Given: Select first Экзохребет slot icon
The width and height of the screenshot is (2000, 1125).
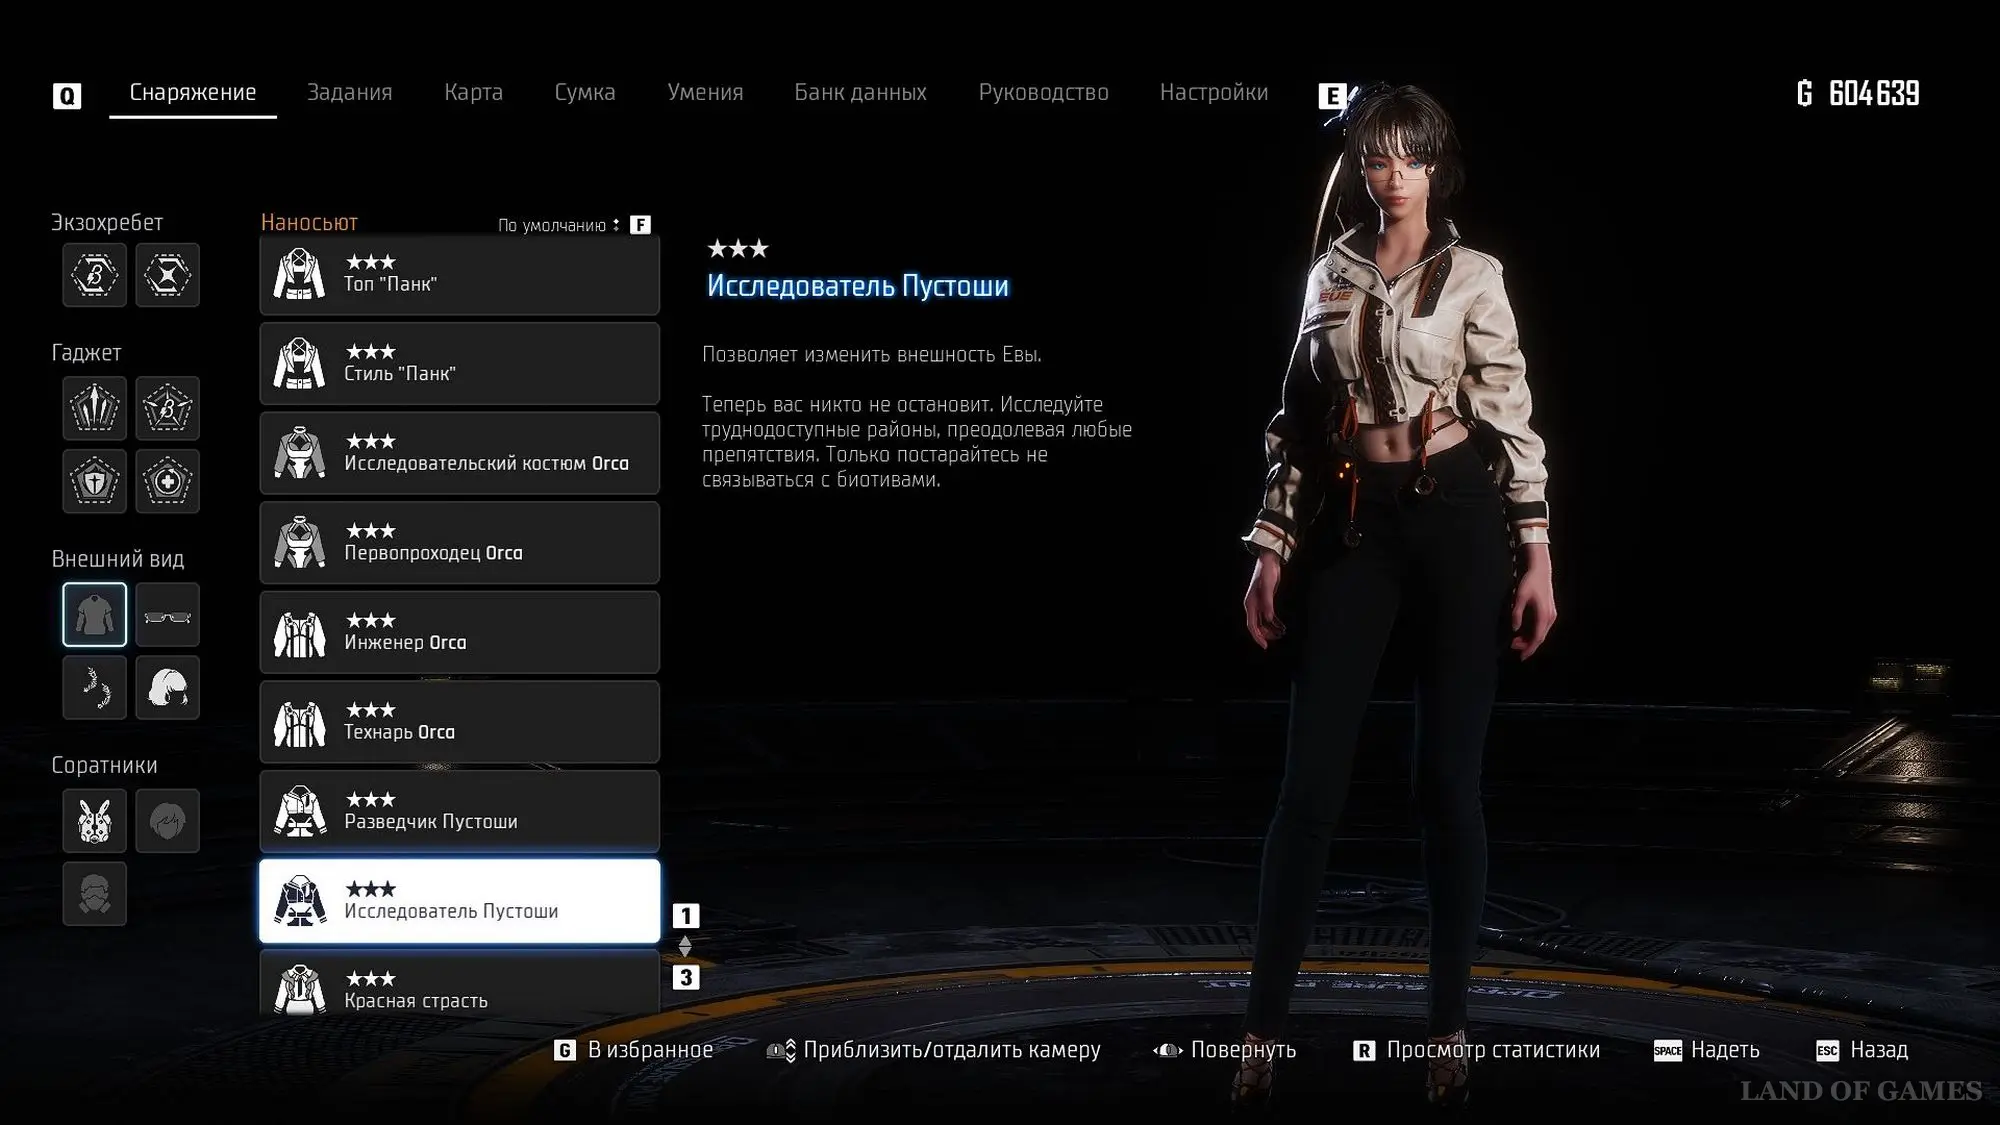Looking at the screenshot, I should [94, 274].
